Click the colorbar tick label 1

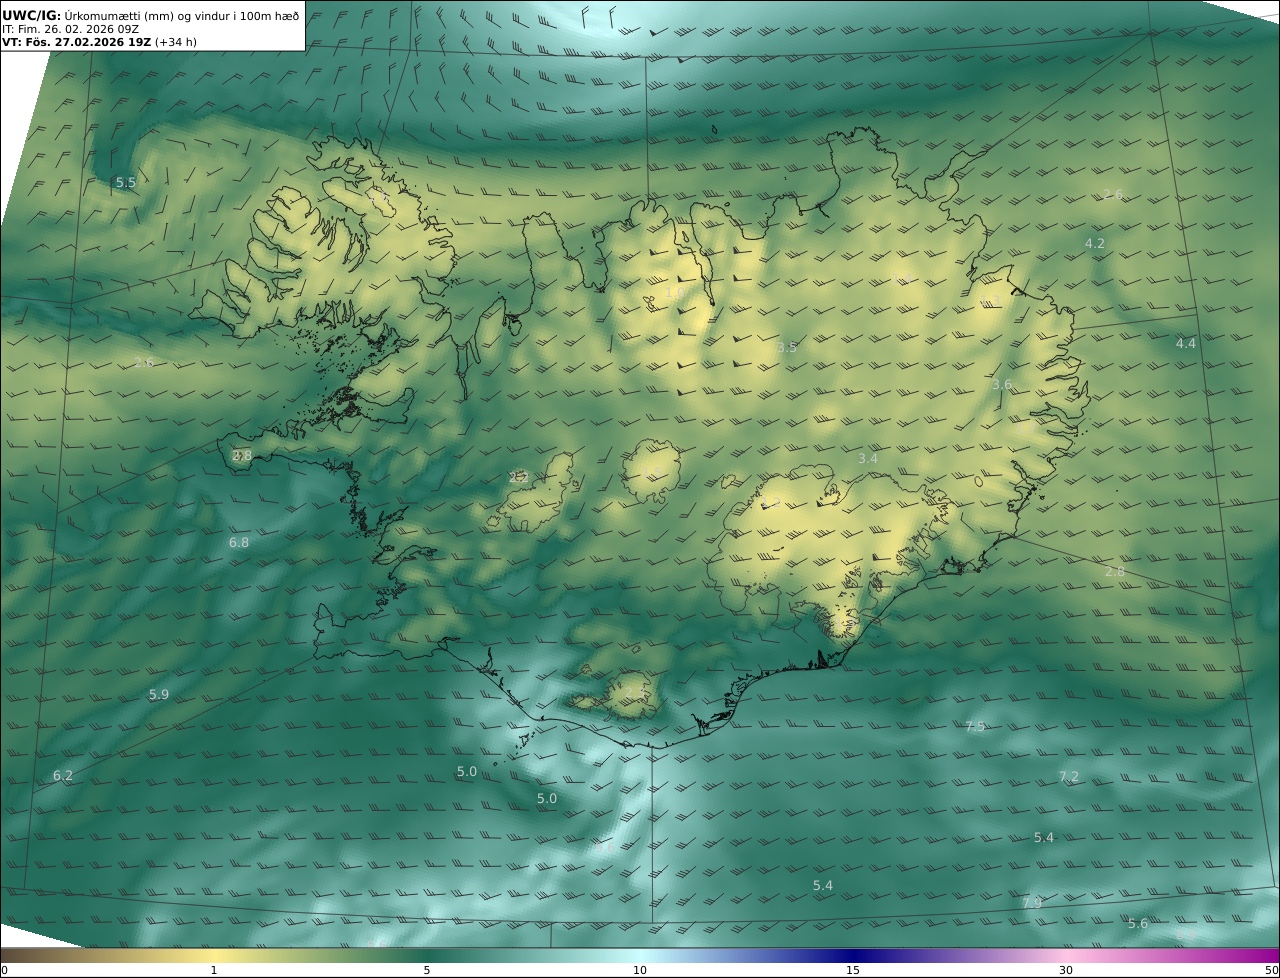pyautogui.click(x=214, y=970)
